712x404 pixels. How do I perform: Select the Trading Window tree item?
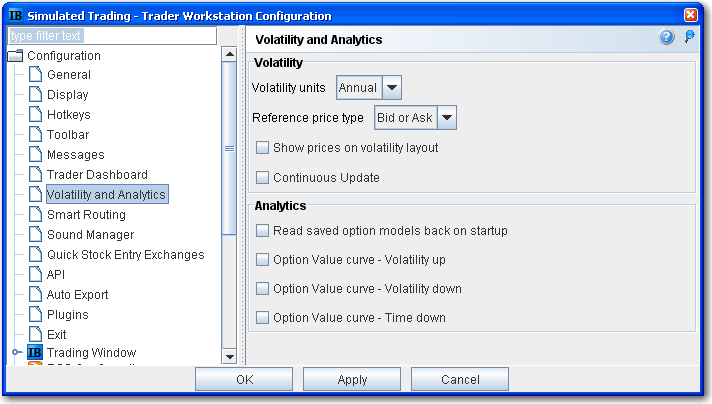pos(91,353)
